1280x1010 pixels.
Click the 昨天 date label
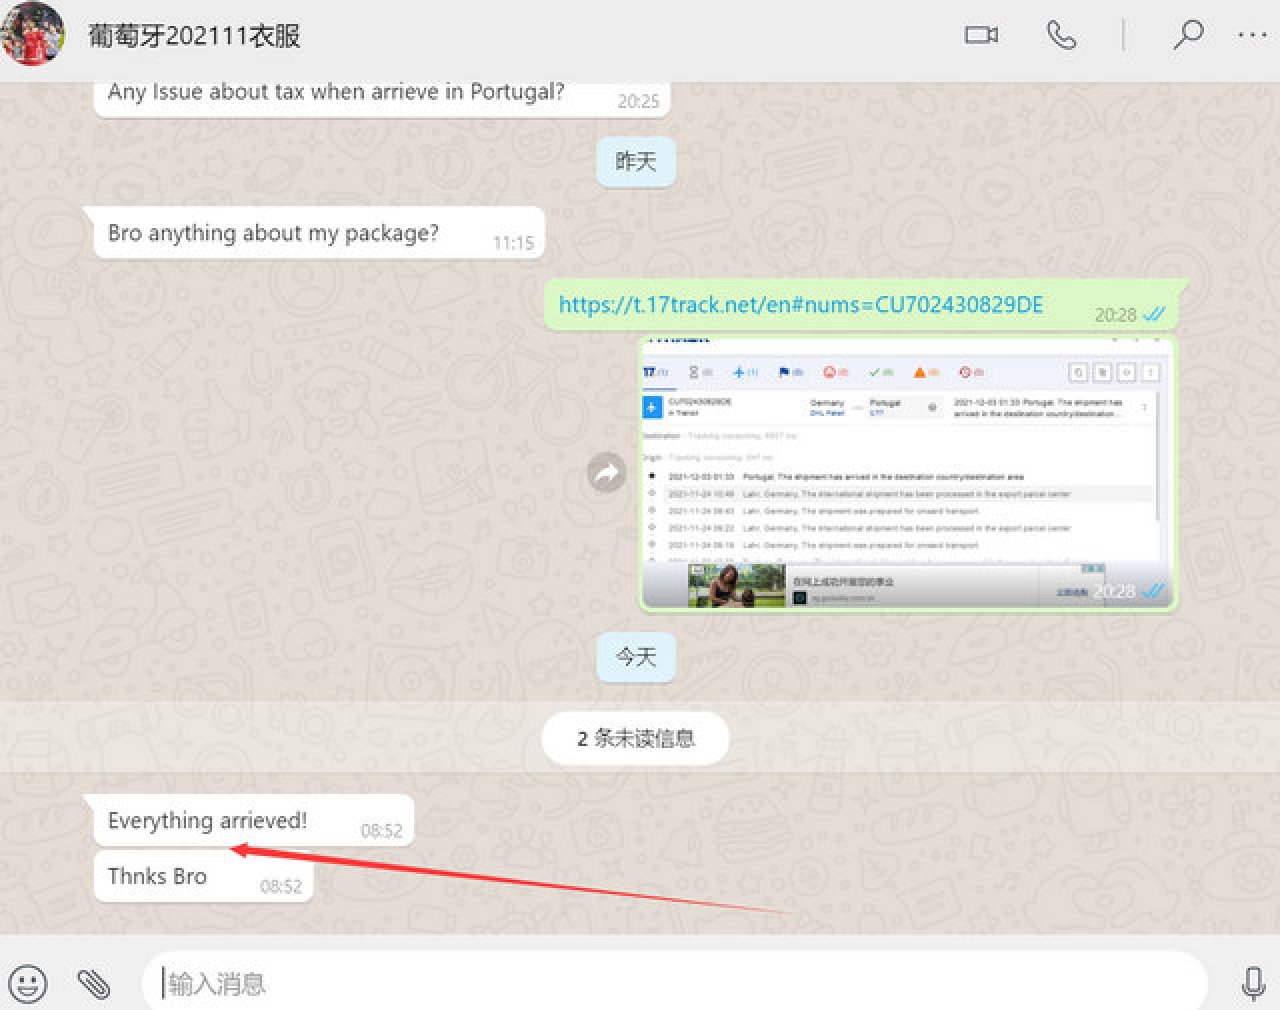click(635, 161)
